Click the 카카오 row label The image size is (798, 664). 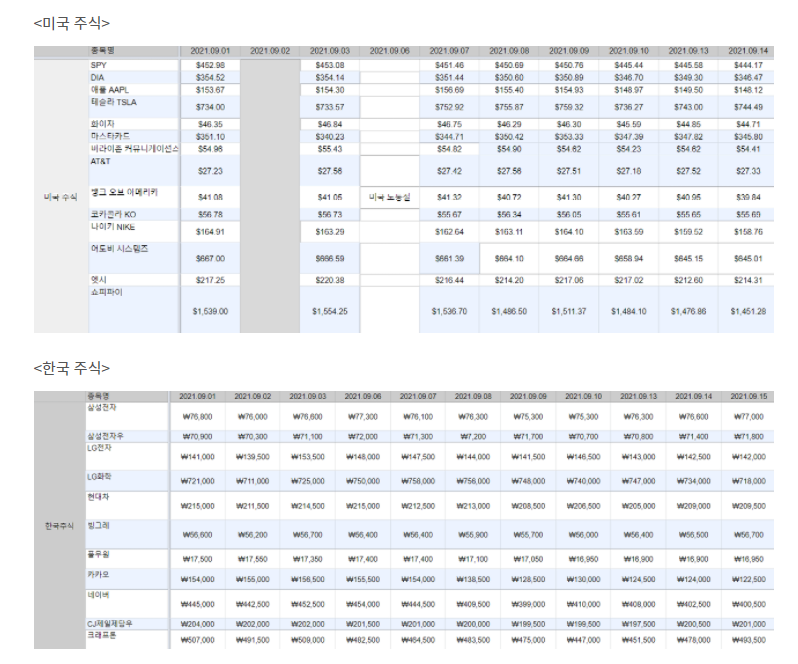[98, 574]
